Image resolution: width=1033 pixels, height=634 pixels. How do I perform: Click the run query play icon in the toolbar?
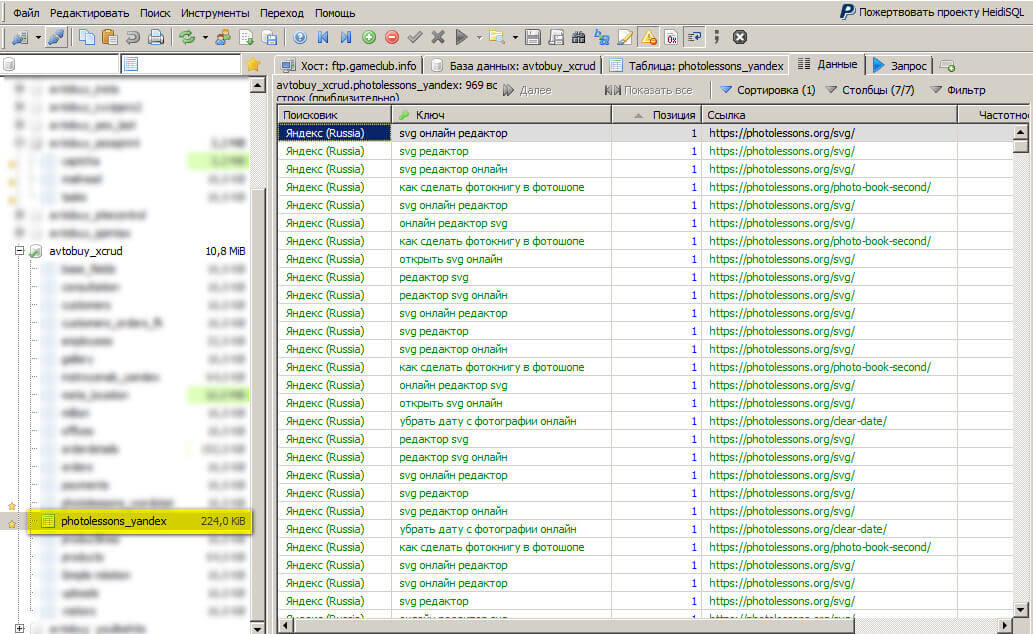462,38
